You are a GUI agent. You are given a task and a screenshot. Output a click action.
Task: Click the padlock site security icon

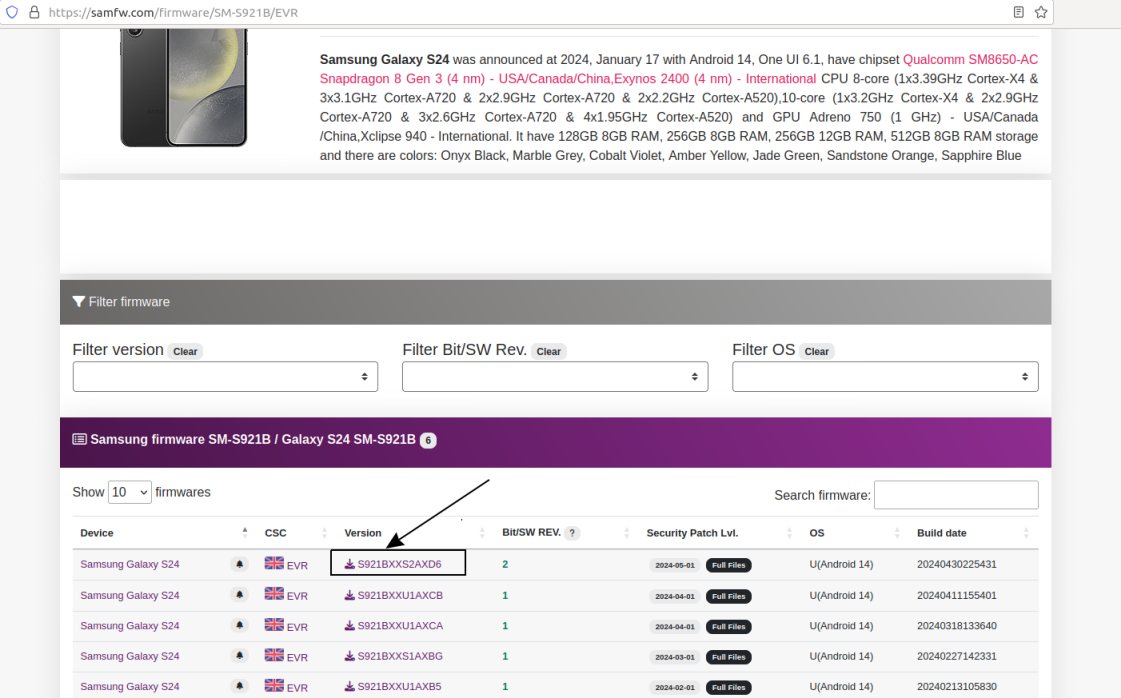point(34,12)
